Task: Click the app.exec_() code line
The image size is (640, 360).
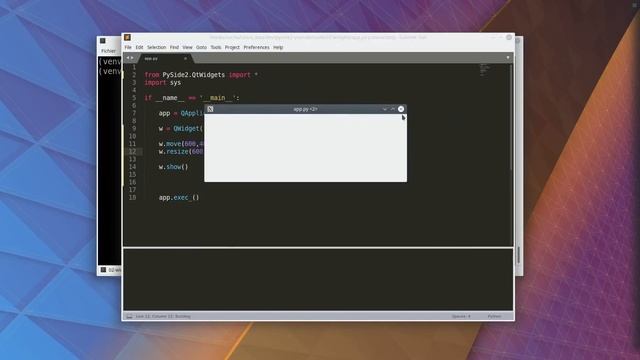Action: (179, 198)
